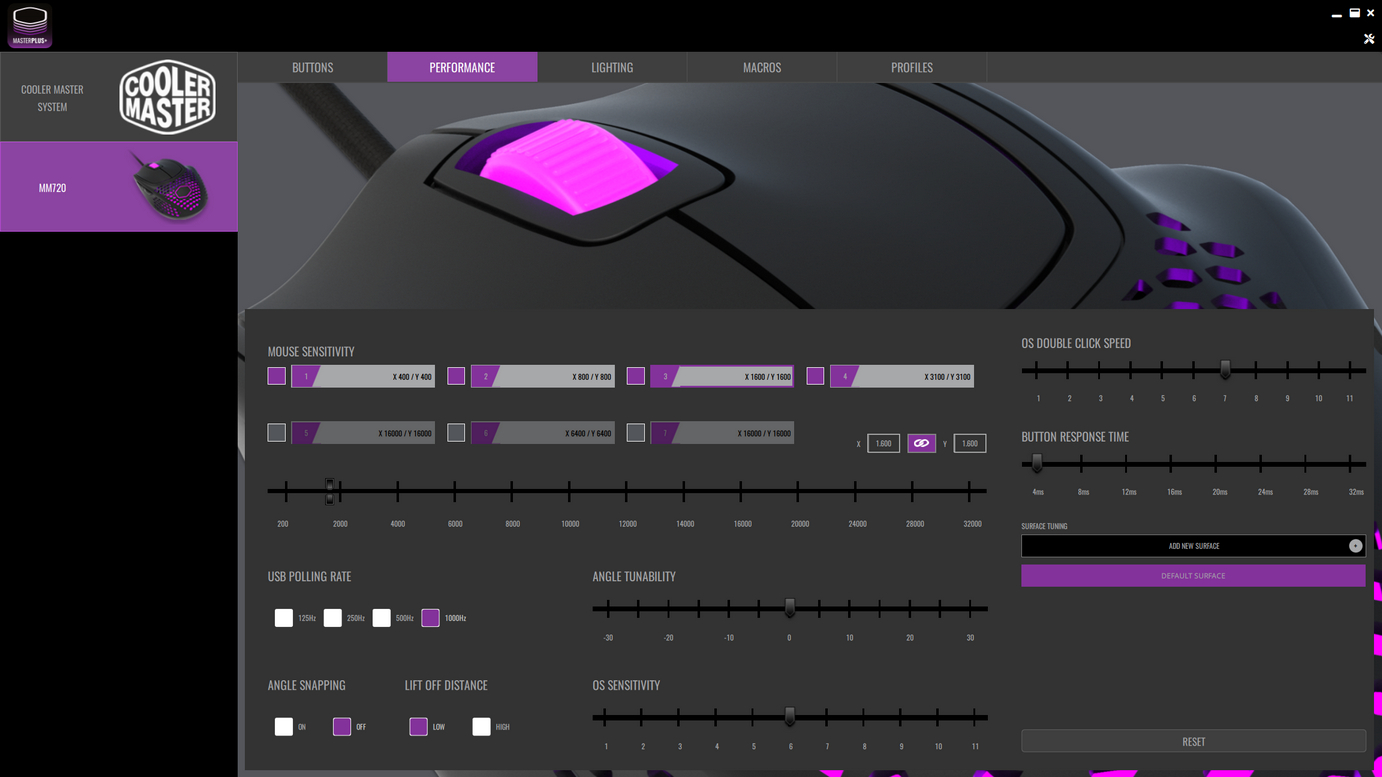The height and width of the screenshot is (777, 1382).
Task: Set lift off distance to LOW
Action: coord(419,727)
